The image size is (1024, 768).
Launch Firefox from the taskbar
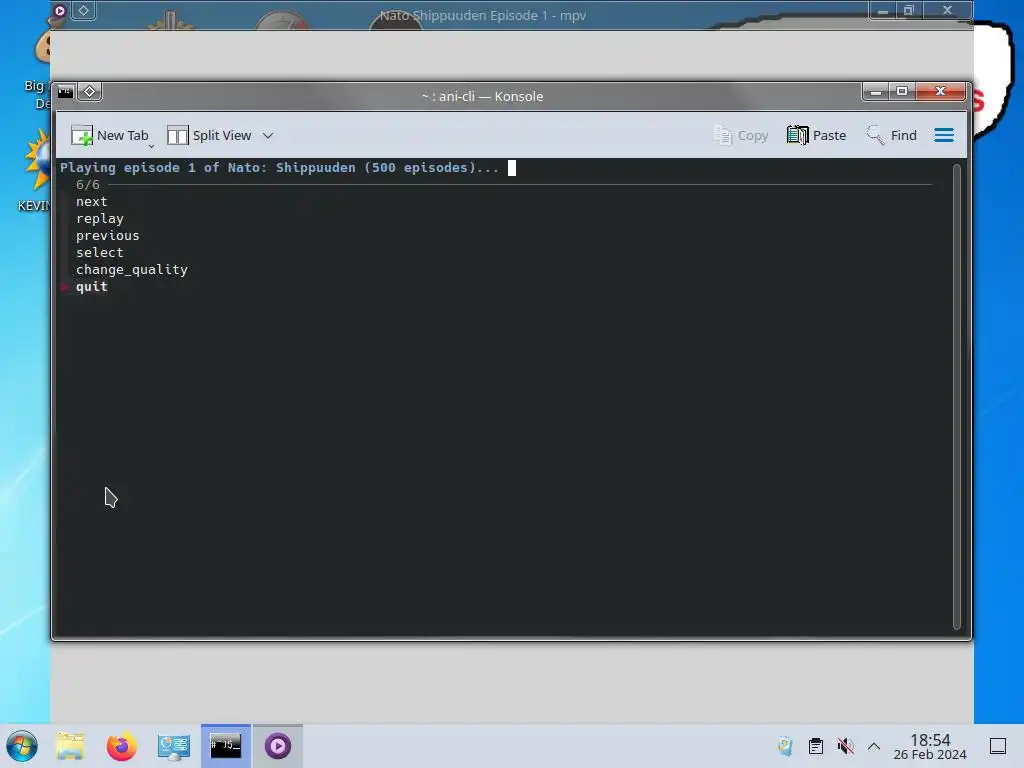coord(121,746)
